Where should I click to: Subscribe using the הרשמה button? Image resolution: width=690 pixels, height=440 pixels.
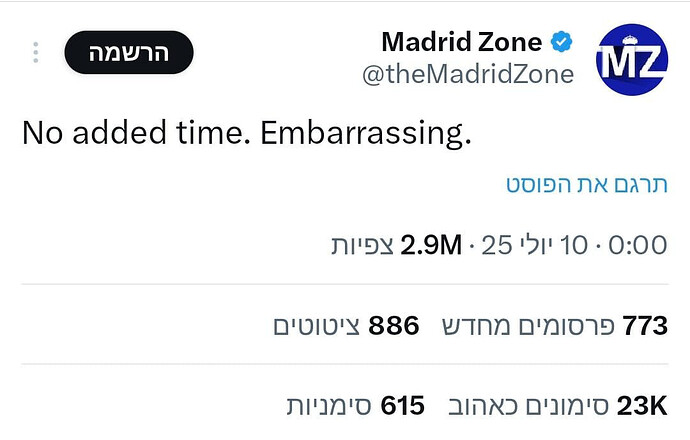pos(129,52)
